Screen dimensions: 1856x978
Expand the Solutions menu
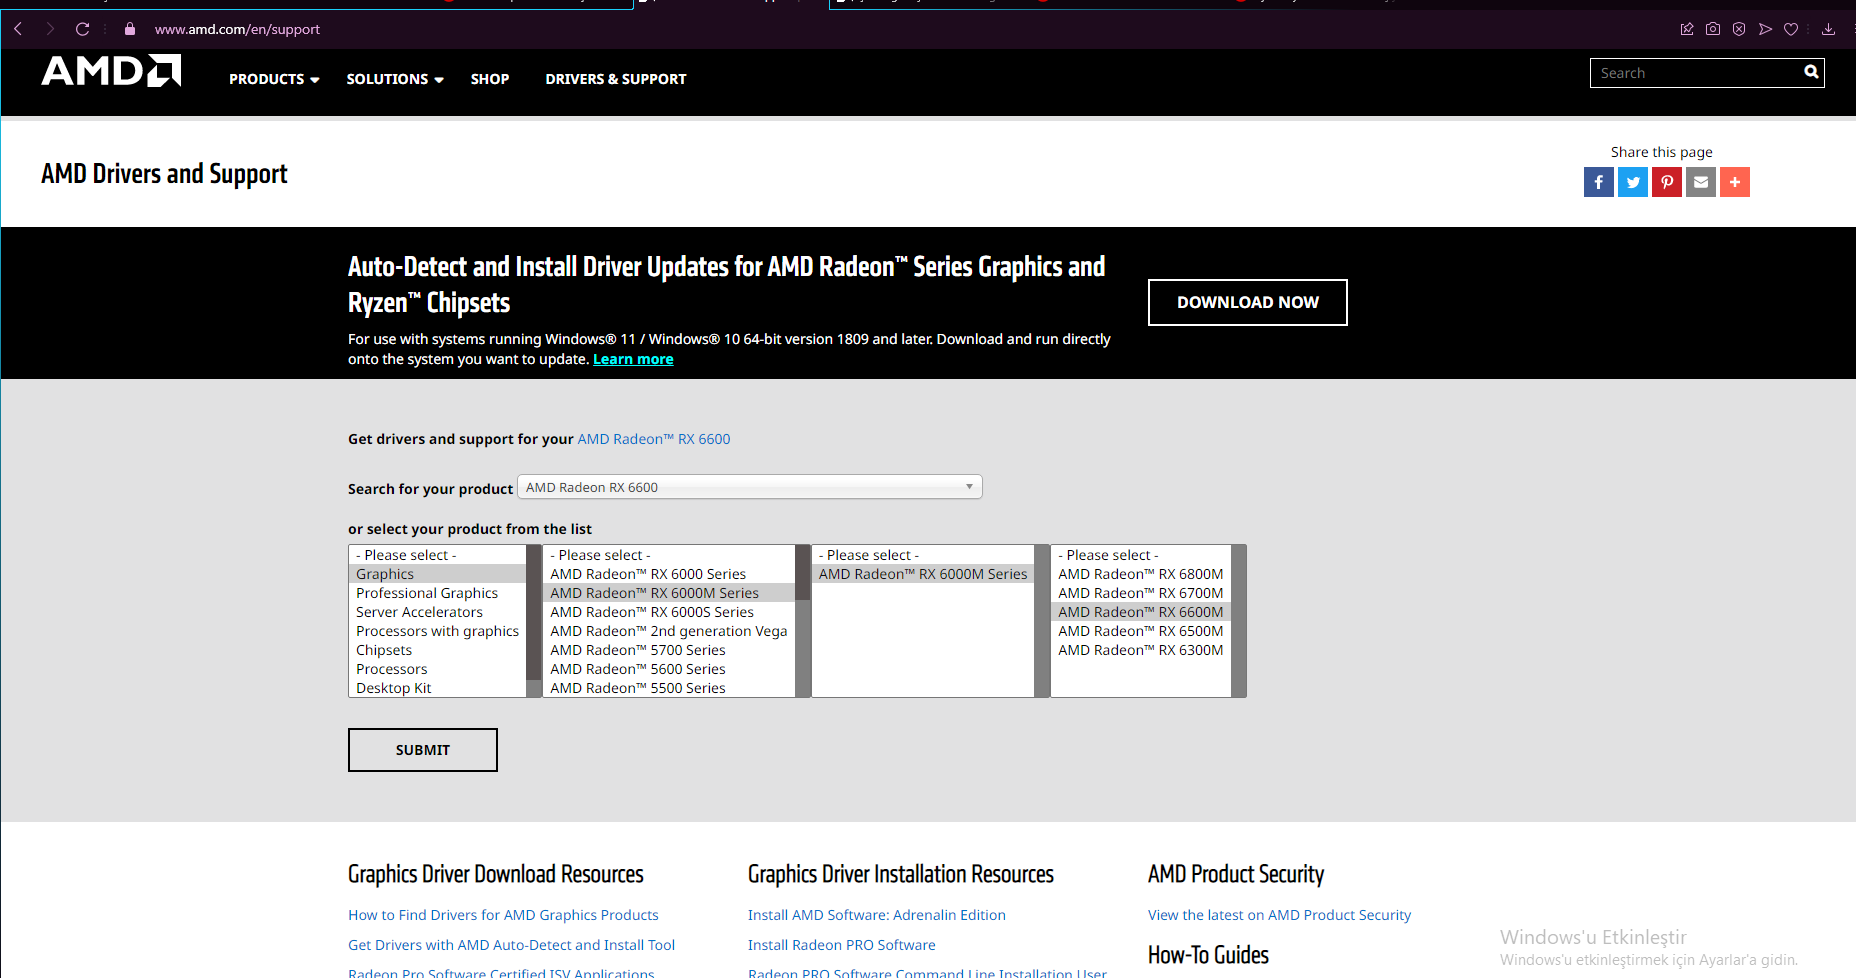coord(395,79)
